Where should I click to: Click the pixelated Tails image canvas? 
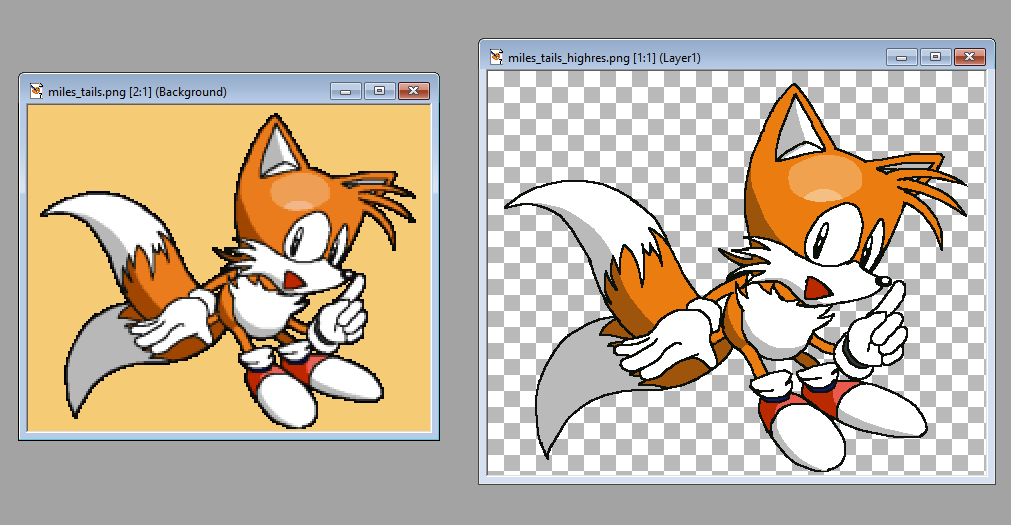[x=229, y=268]
